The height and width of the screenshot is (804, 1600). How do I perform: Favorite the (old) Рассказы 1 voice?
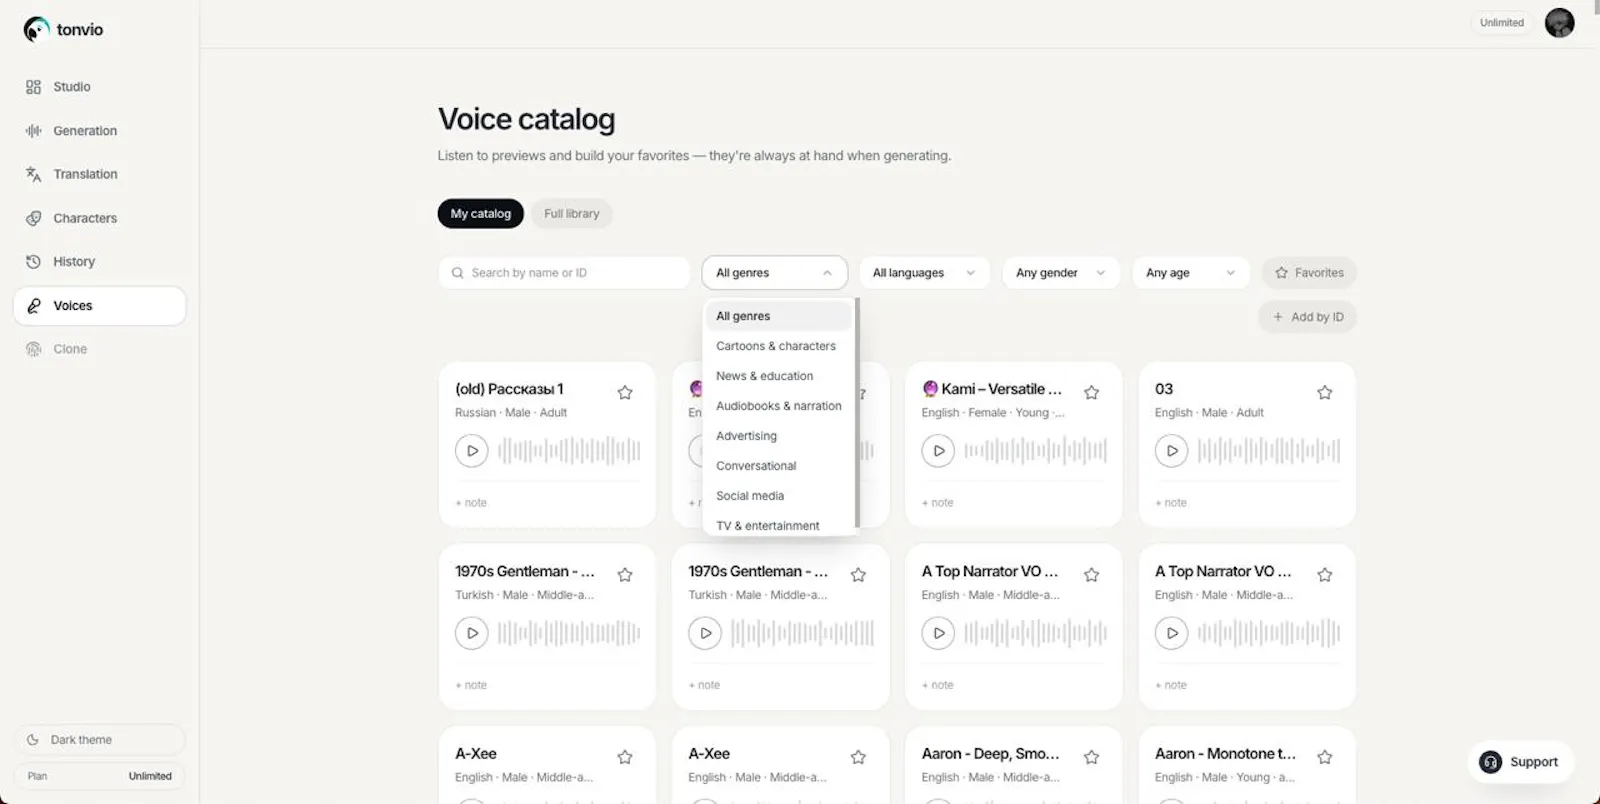[x=625, y=393]
